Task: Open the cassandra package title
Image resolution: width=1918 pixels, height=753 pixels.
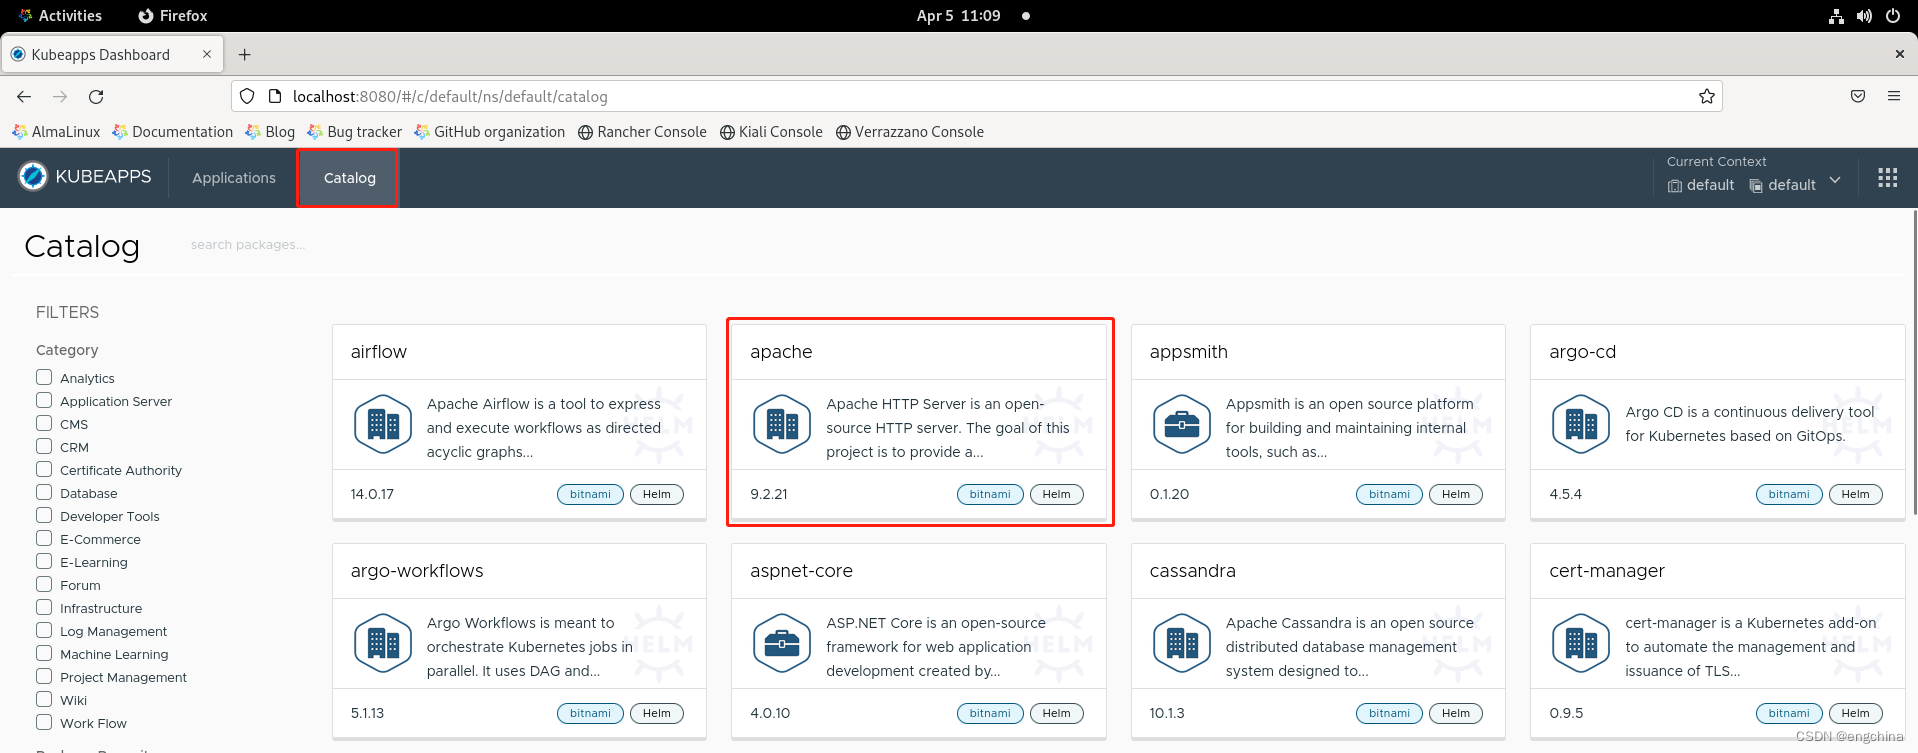Action: 1192,571
